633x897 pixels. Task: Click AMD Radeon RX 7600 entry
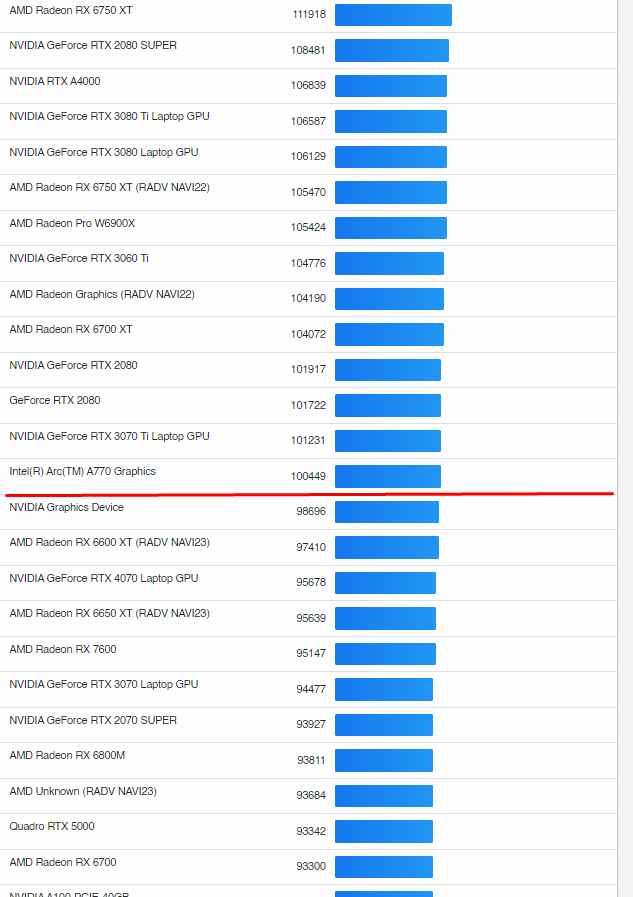(x=63, y=649)
